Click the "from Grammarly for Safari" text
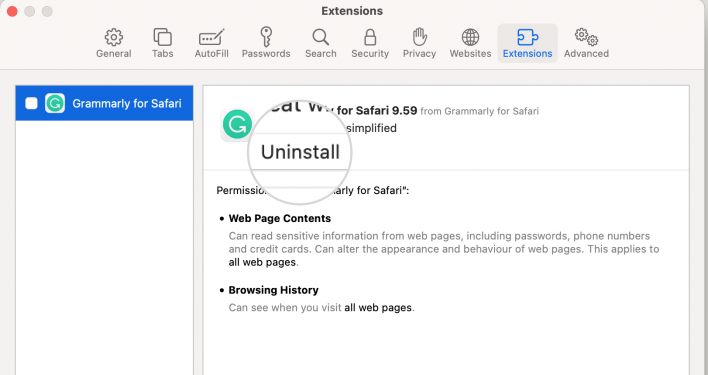 point(480,111)
